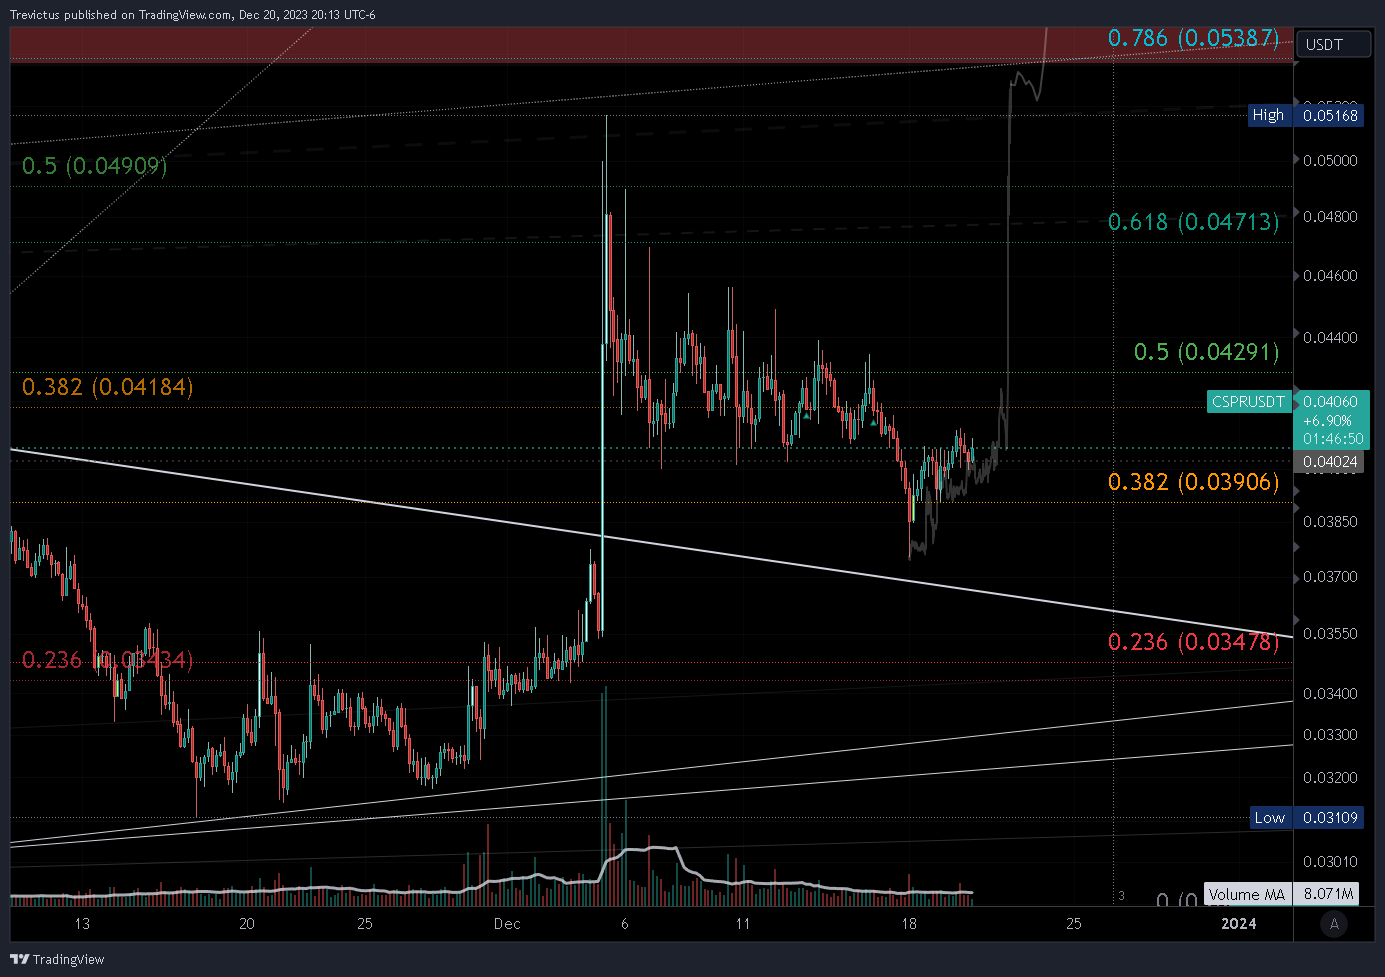The width and height of the screenshot is (1385, 977).
Task: Click the date label 20 on time axis
Action: (247, 924)
